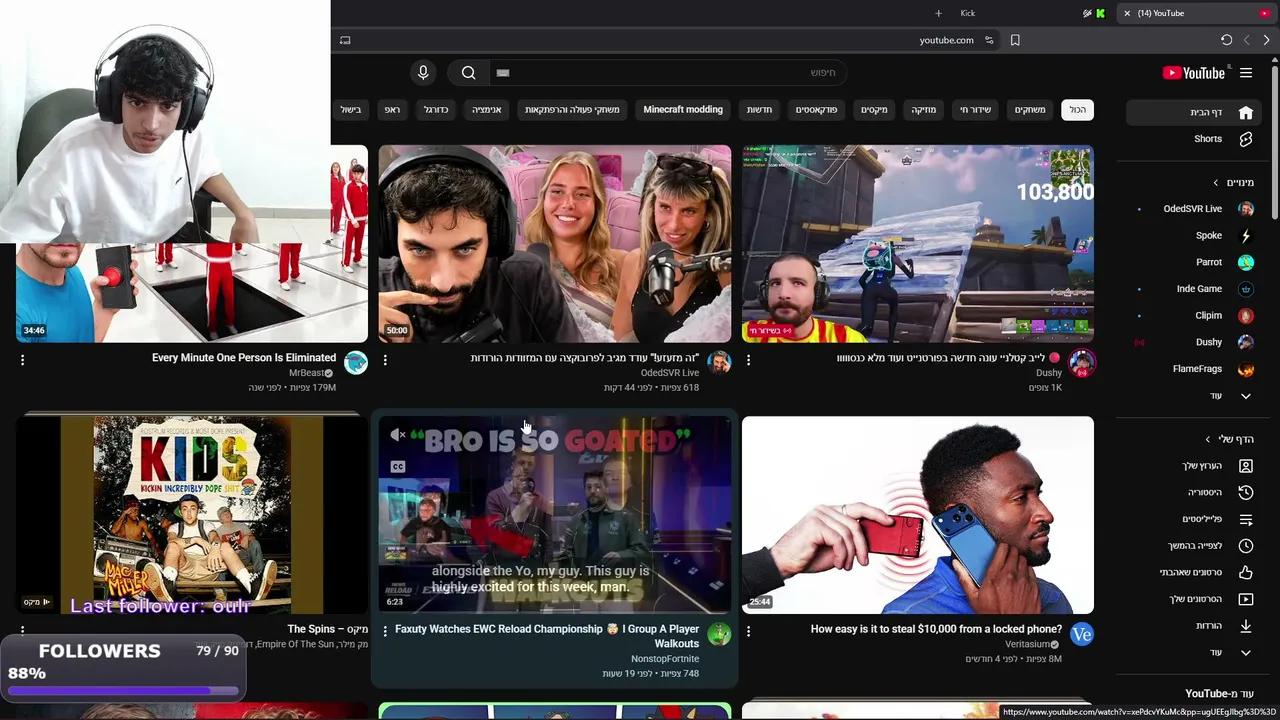Go forward with the browser forward arrow
This screenshot has height=720, width=1280.
pos(1267,40)
